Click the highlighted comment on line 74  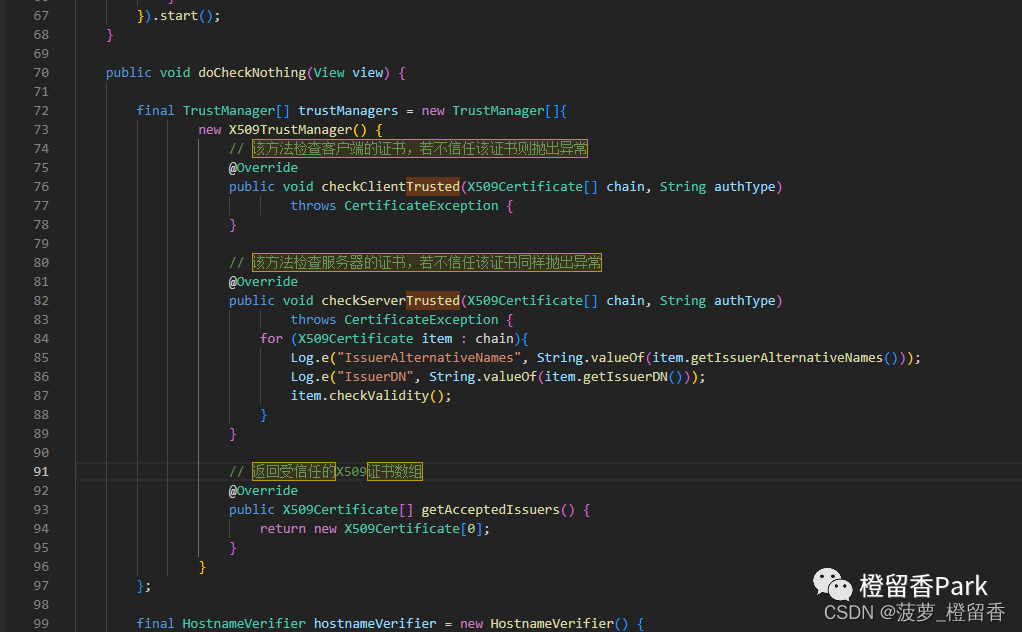pyautogui.click(x=419, y=149)
